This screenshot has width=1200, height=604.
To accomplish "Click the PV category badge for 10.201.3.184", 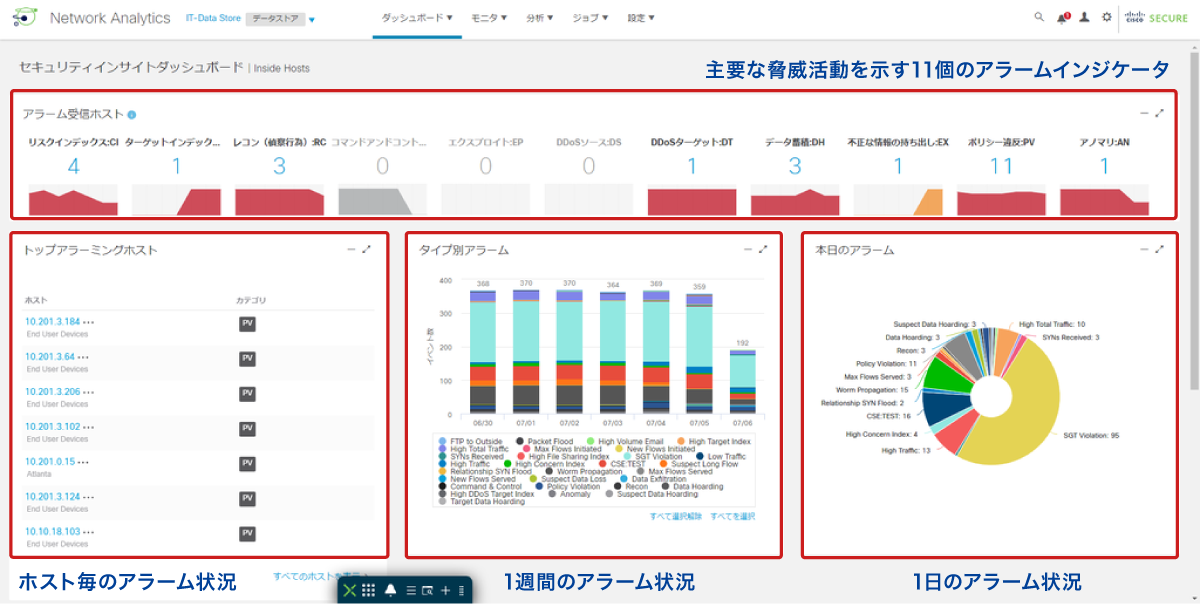I will point(247,324).
